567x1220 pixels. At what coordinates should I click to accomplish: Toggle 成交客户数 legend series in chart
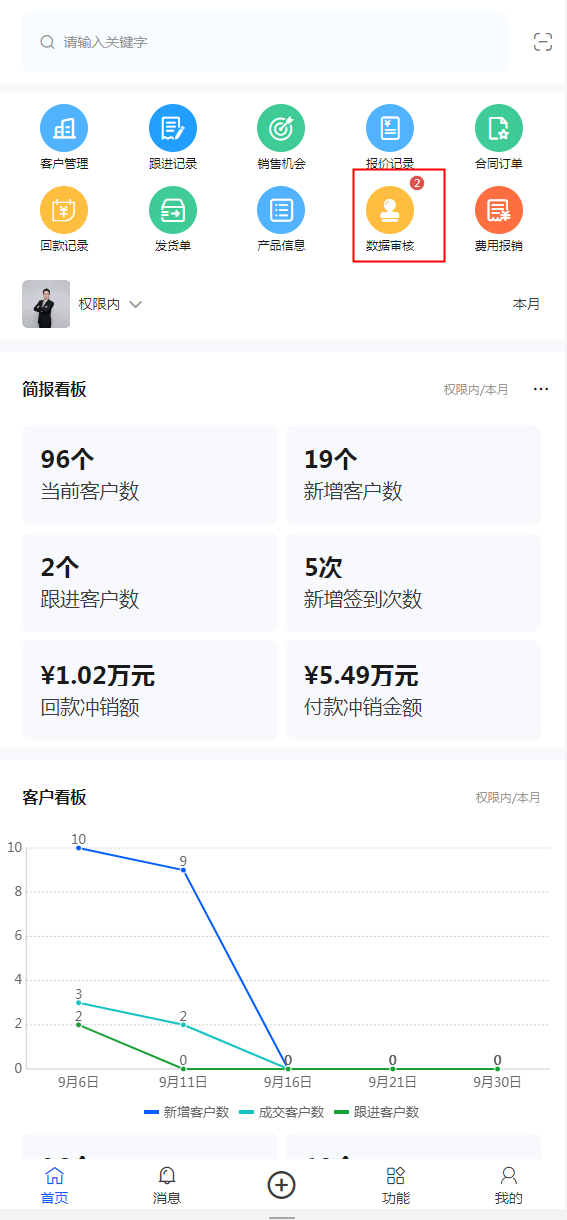[x=282, y=1112]
